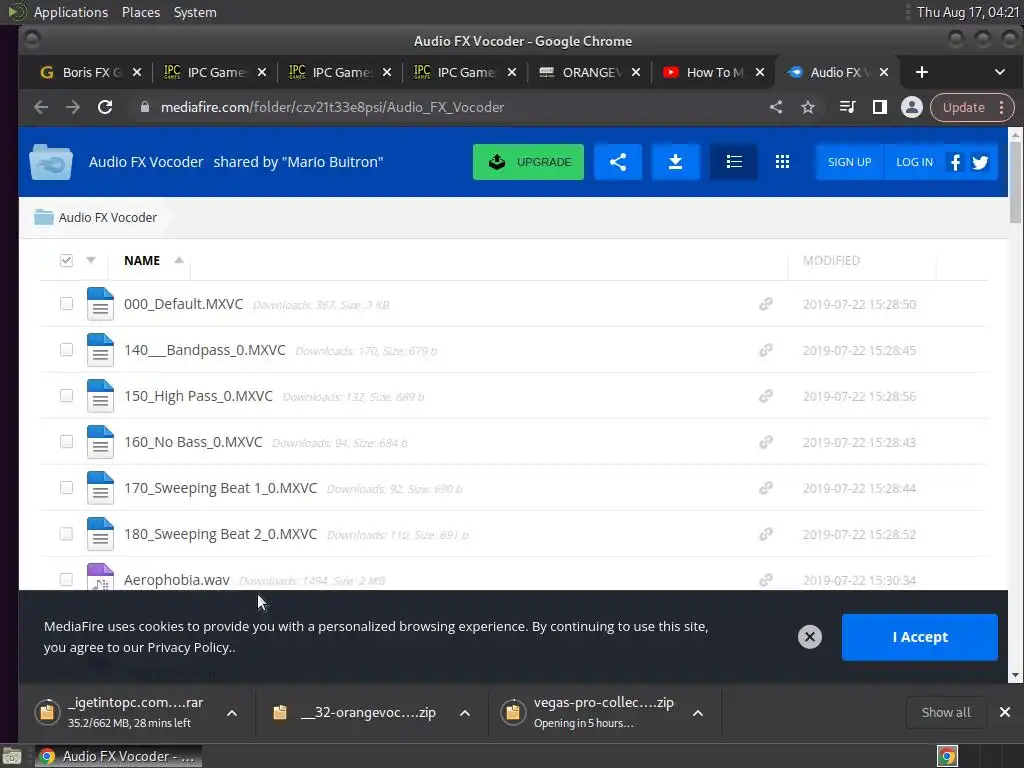Copy link icon for 000_Default.MXVC
The width and height of the screenshot is (1024, 768).
click(765, 304)
